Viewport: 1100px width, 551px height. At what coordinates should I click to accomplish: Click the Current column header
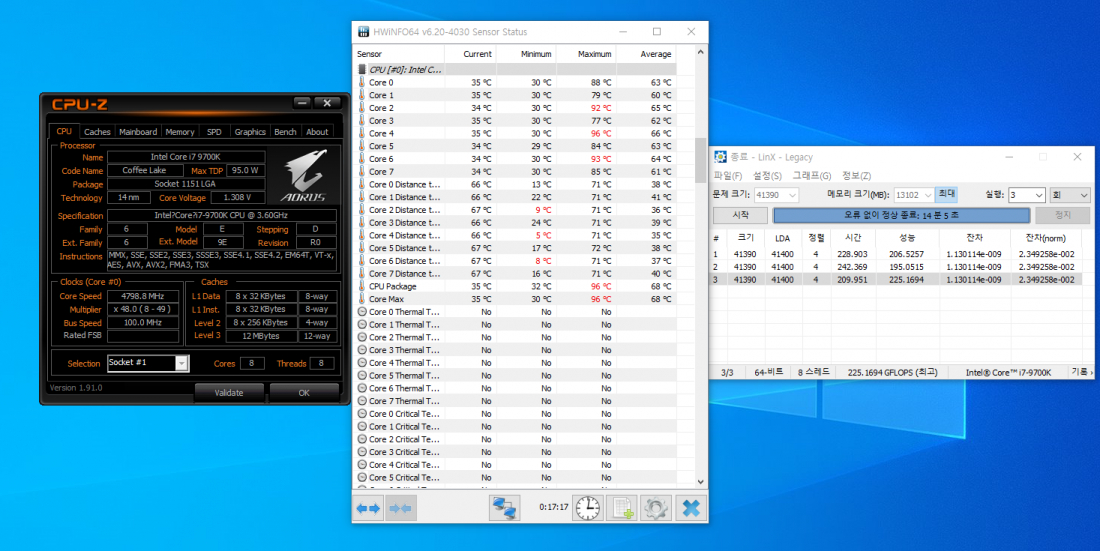[469, 54]
